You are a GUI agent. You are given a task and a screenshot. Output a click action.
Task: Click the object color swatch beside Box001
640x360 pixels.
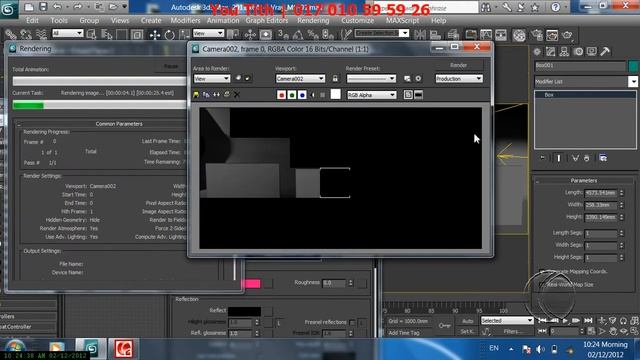pos(633,65)
